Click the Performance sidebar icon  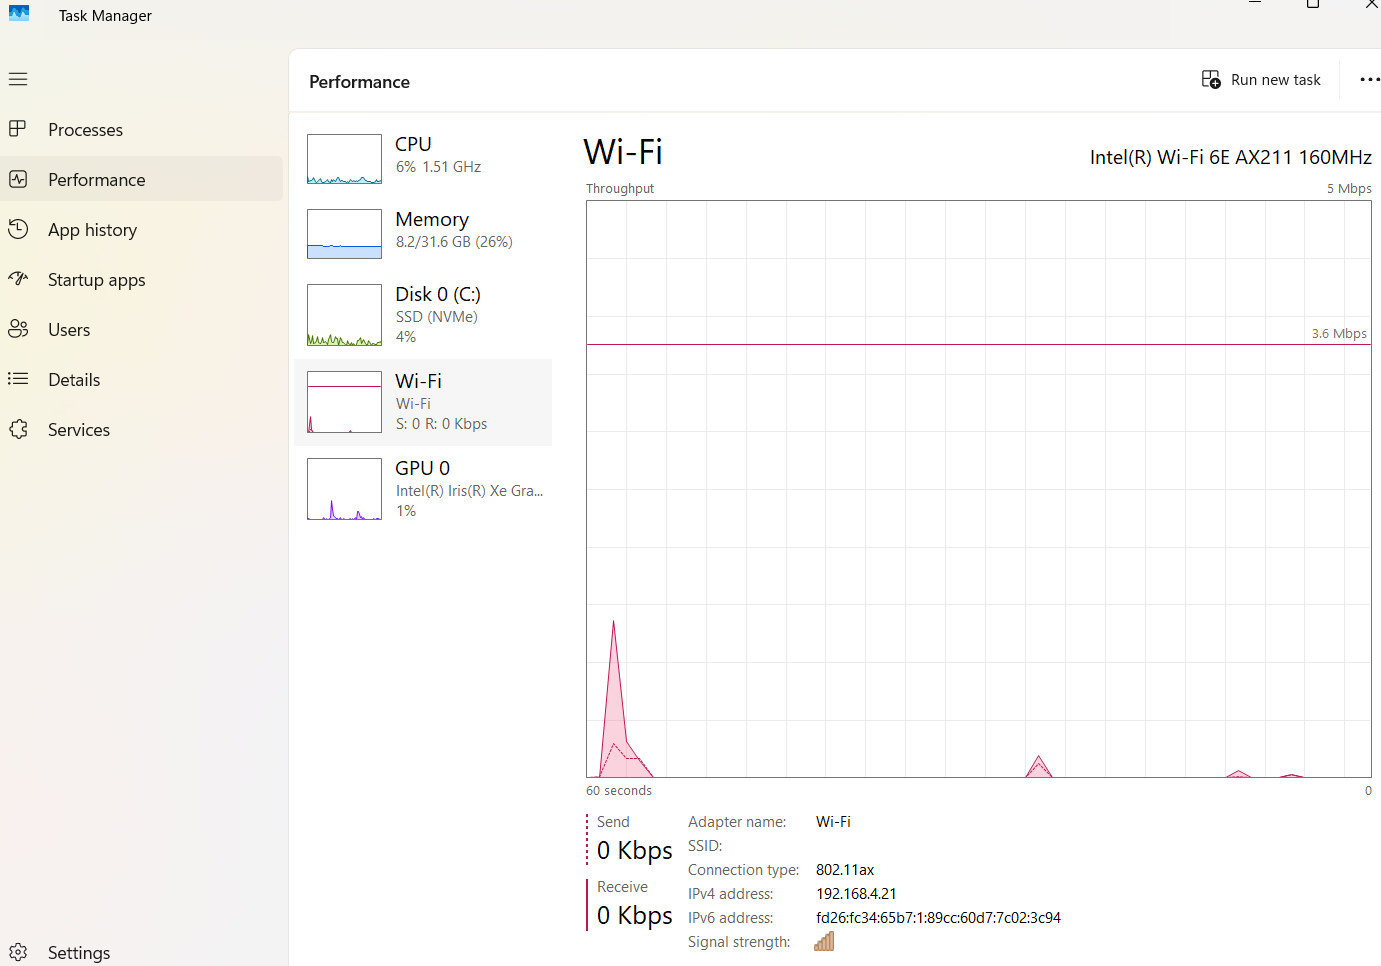tap(18, 179)
